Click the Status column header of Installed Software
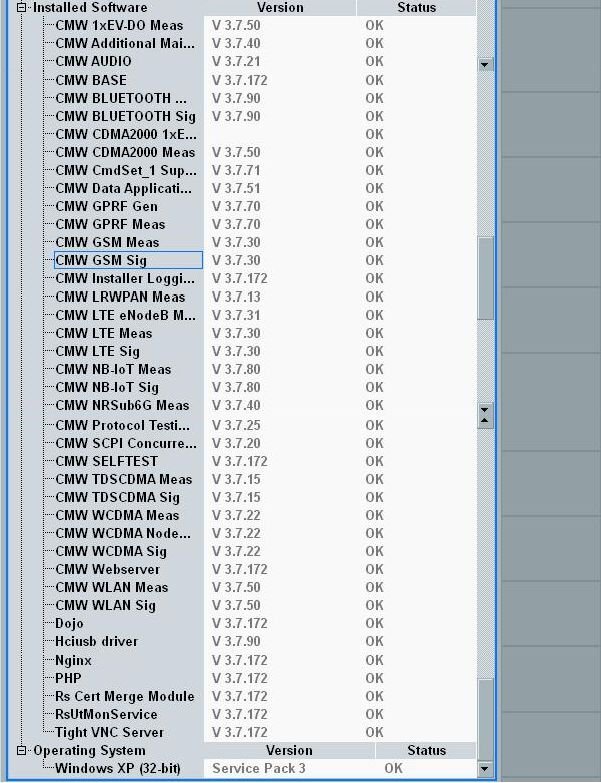601x783 pixels. click(x=417, y=7)
